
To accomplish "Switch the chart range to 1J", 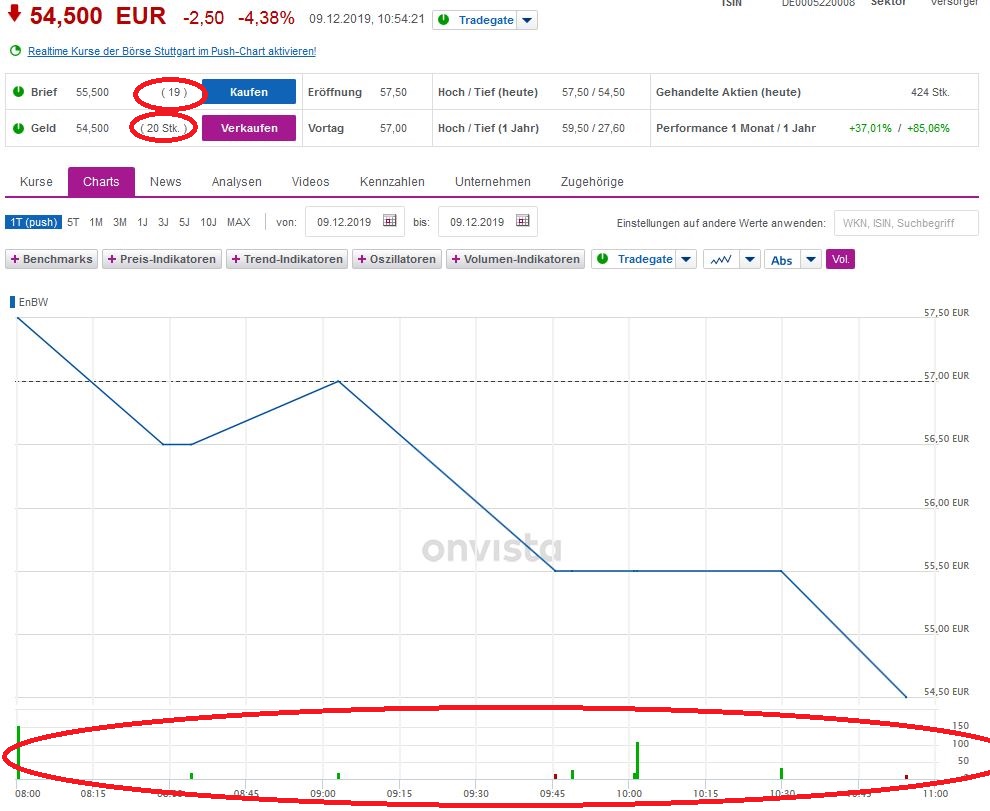I will coord(143,222).
